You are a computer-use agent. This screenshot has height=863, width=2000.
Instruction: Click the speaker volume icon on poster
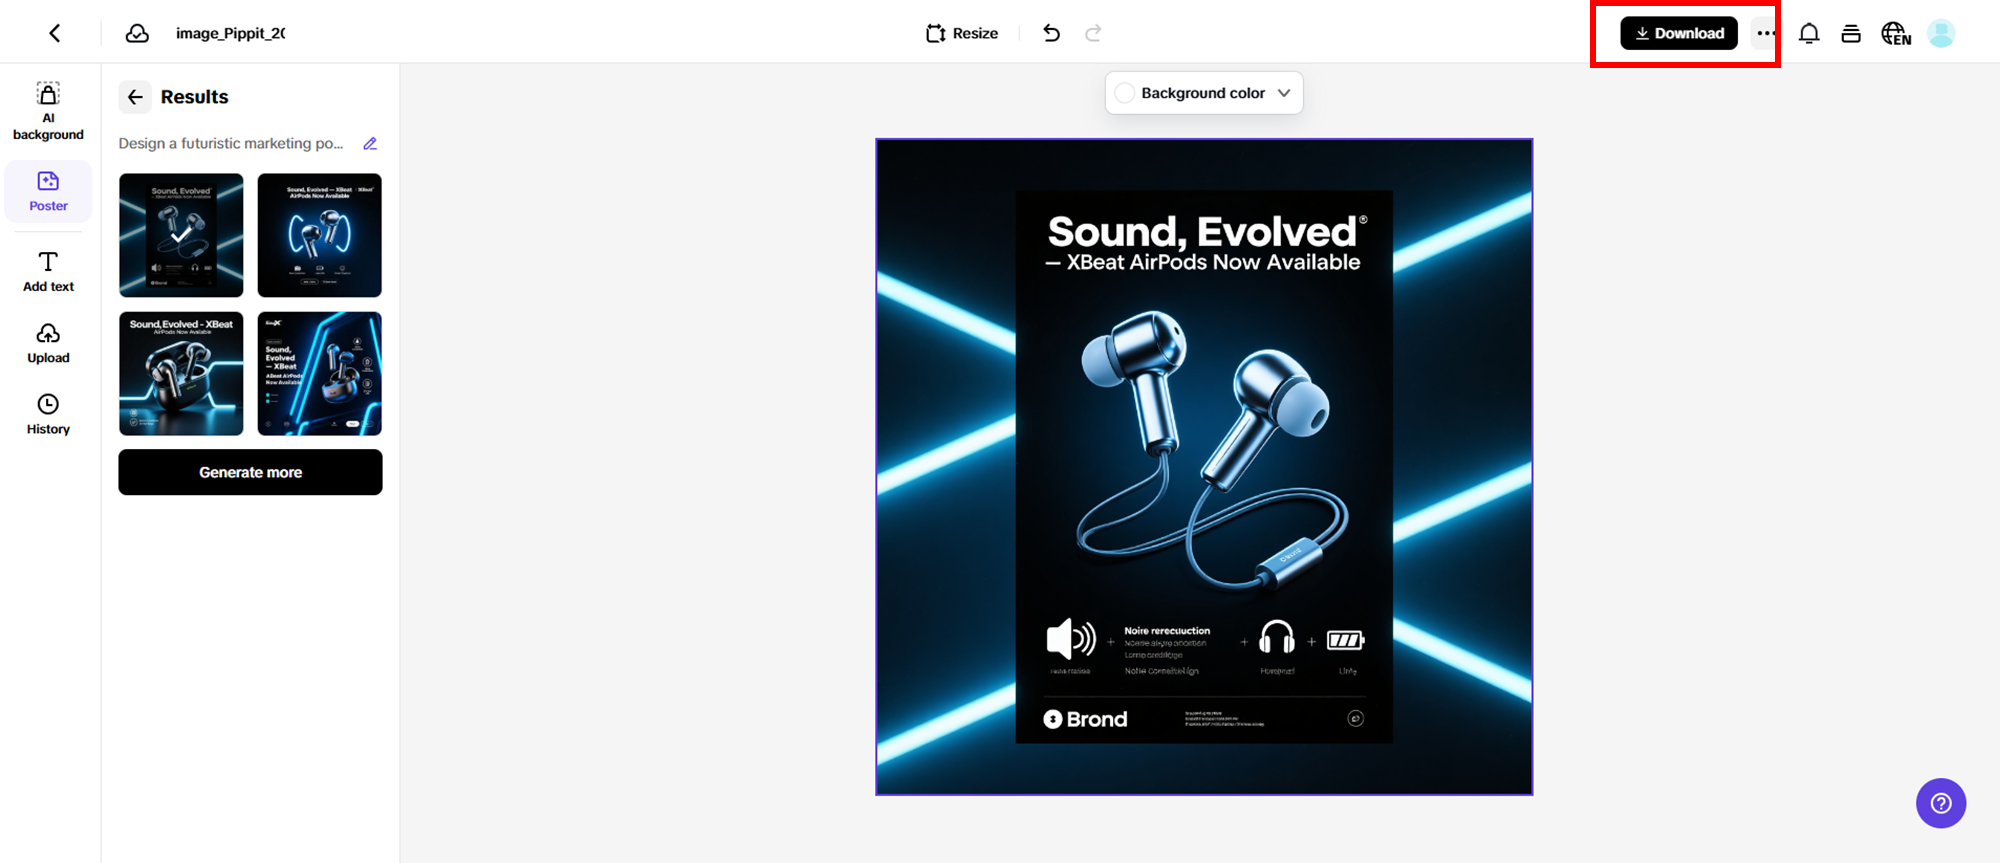tap(1070, 638)
